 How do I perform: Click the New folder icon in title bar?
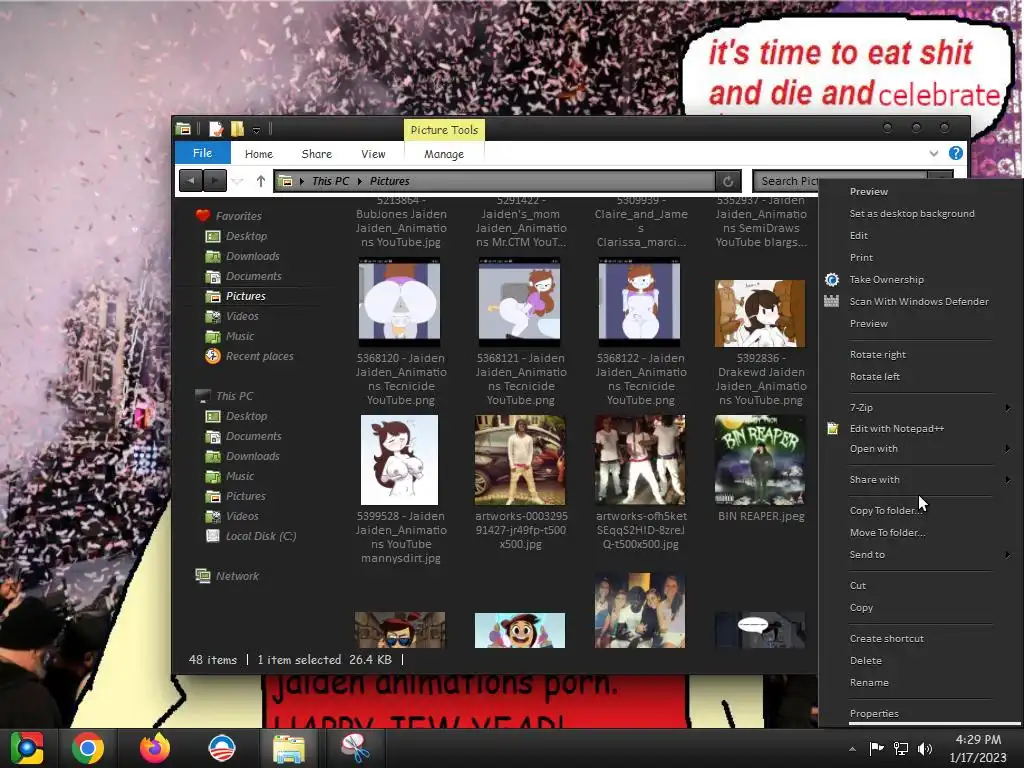click(x=237, y=129)
